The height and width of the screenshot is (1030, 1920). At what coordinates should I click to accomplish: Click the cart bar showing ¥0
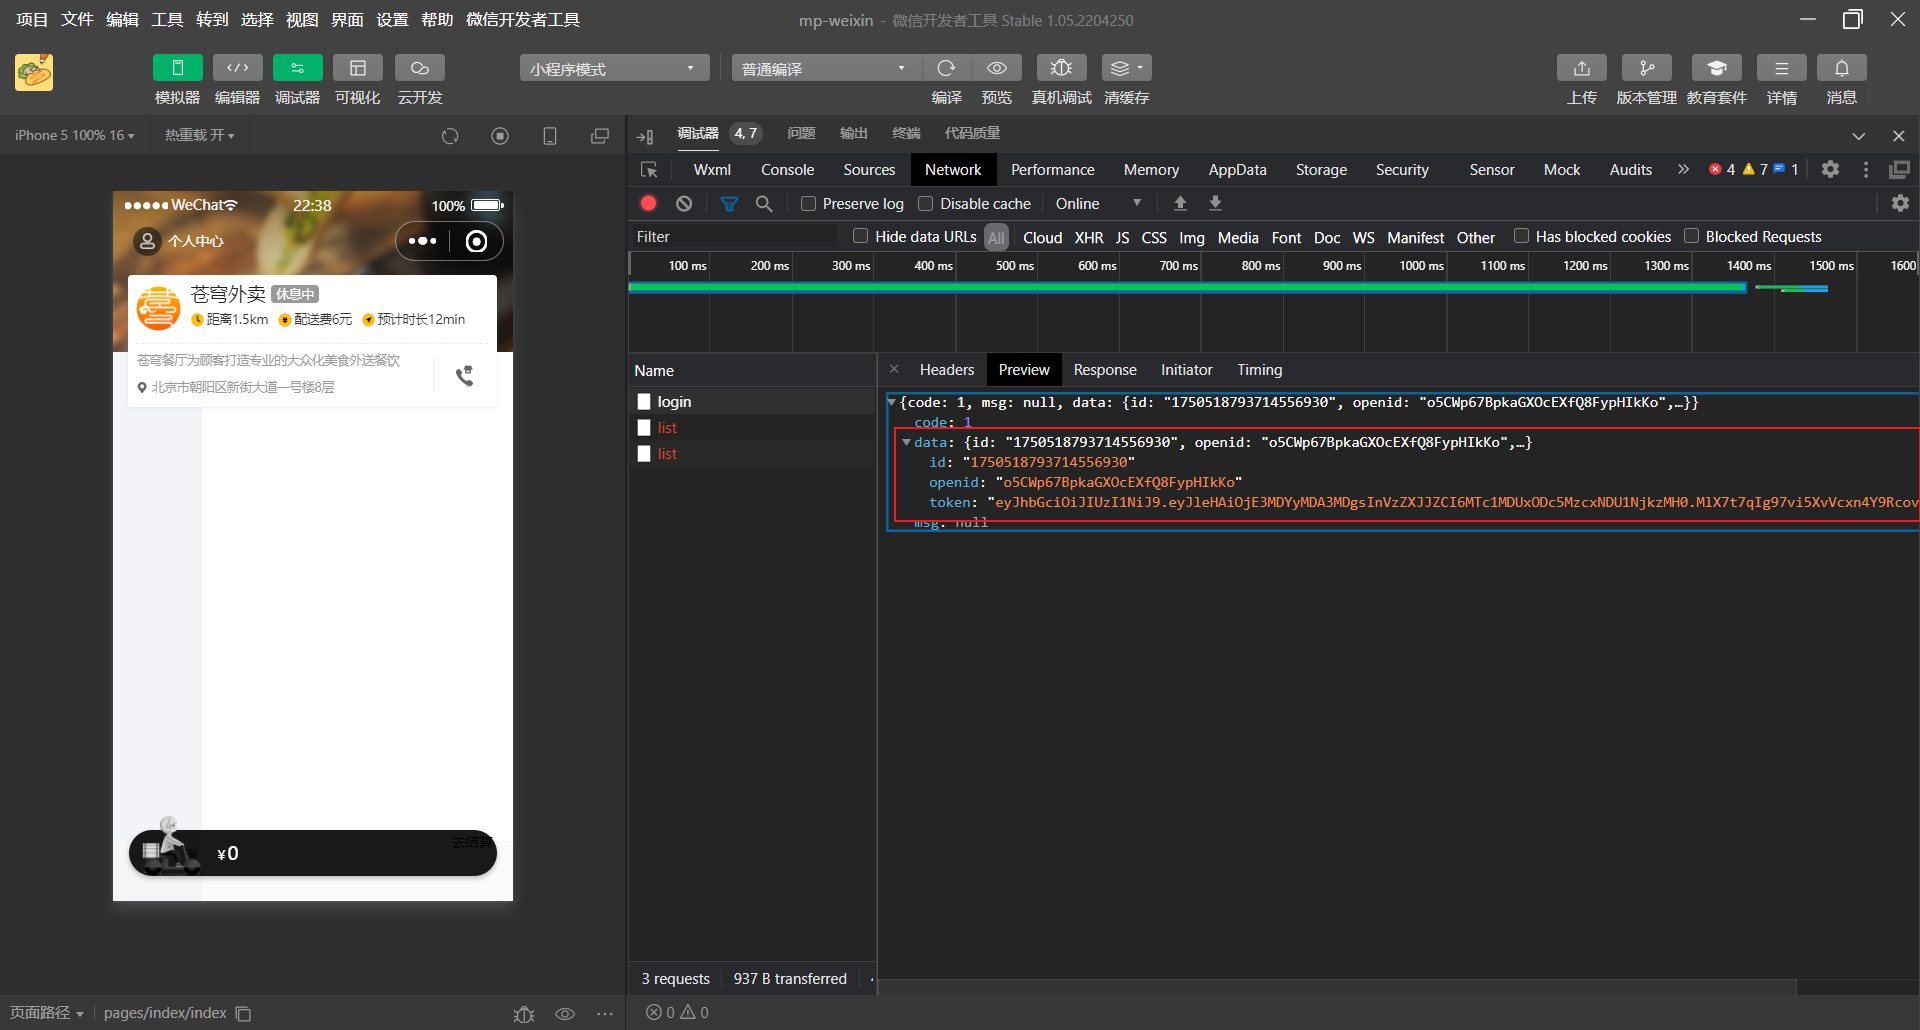point(313,853)
